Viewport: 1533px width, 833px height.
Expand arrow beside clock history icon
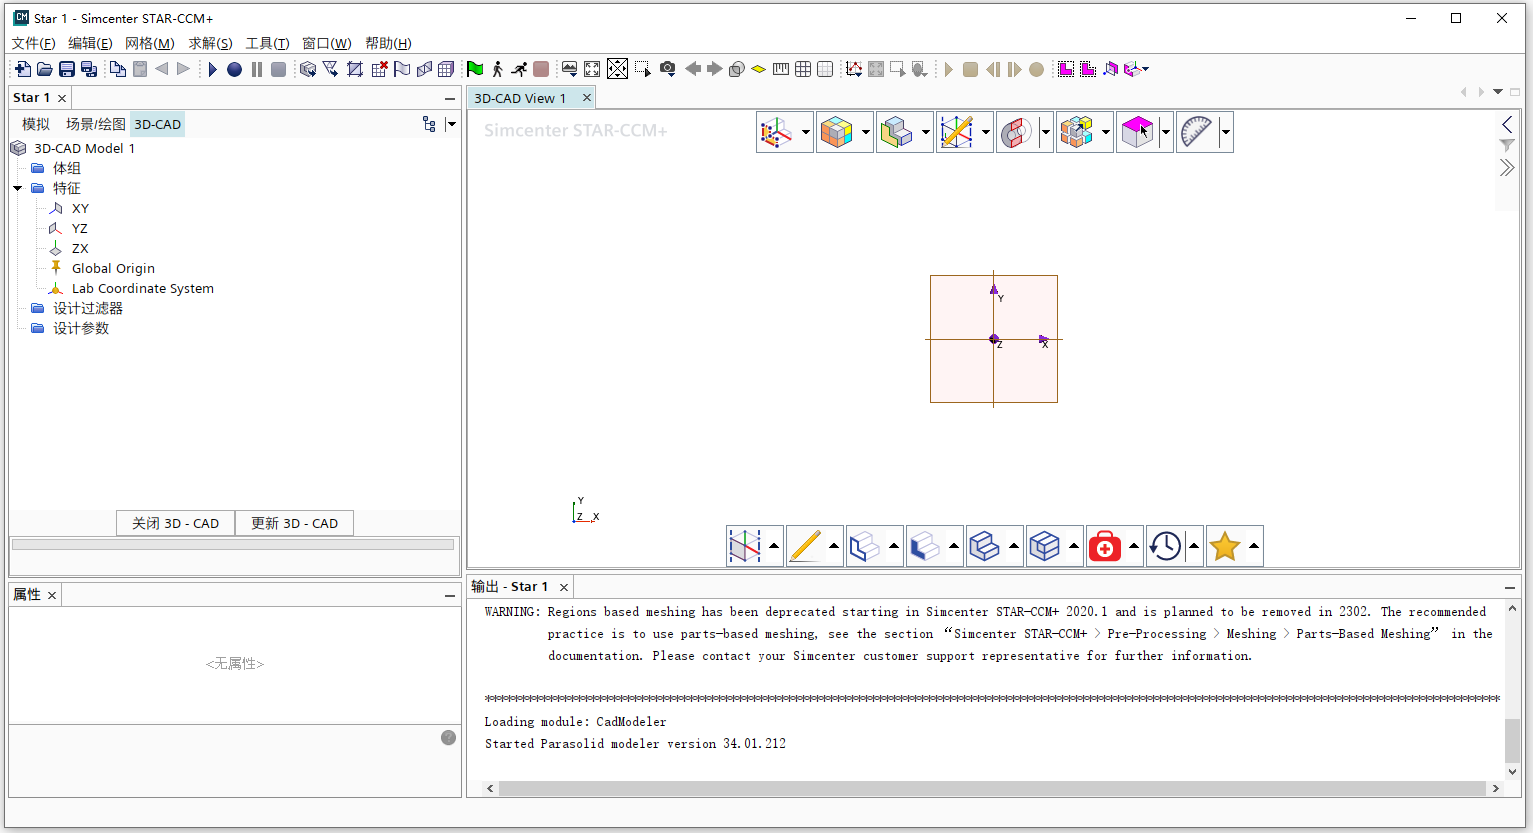coord(1193,546)
